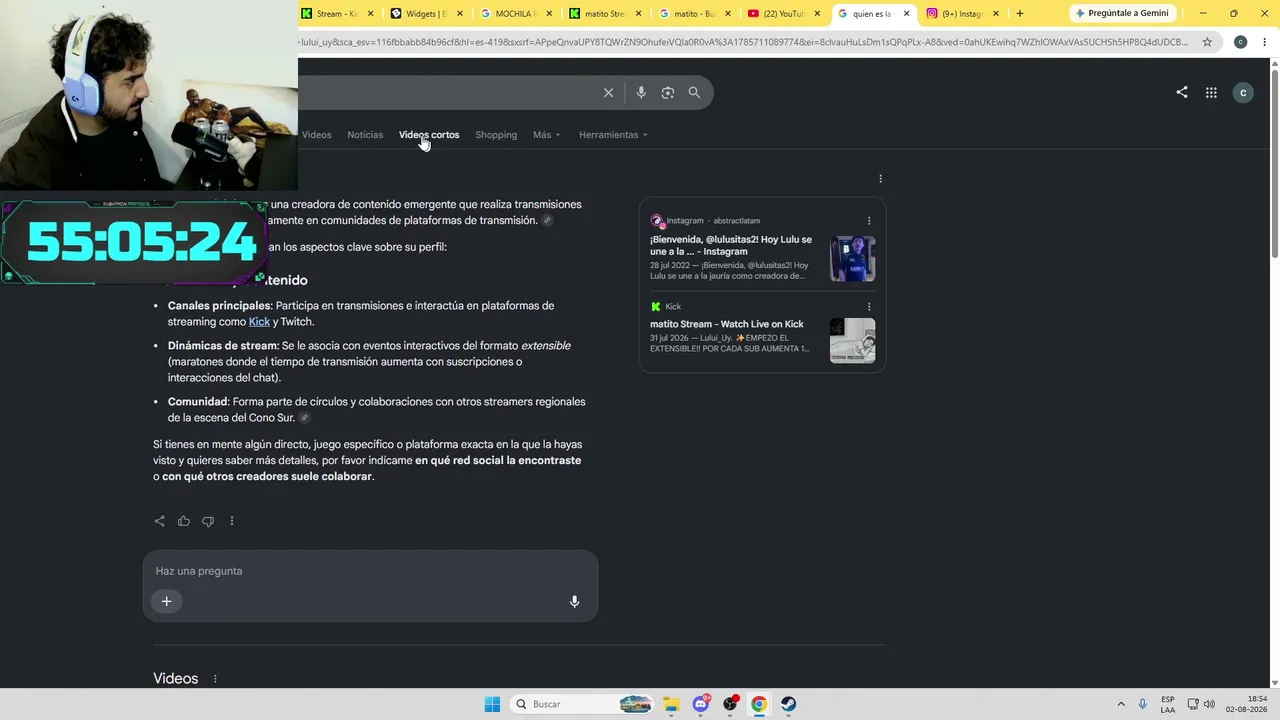Image resolution: width=1280 pixels, height=720 pixels.
Task: Give the AI answer a thumbs down
Action: pos(208,521)
